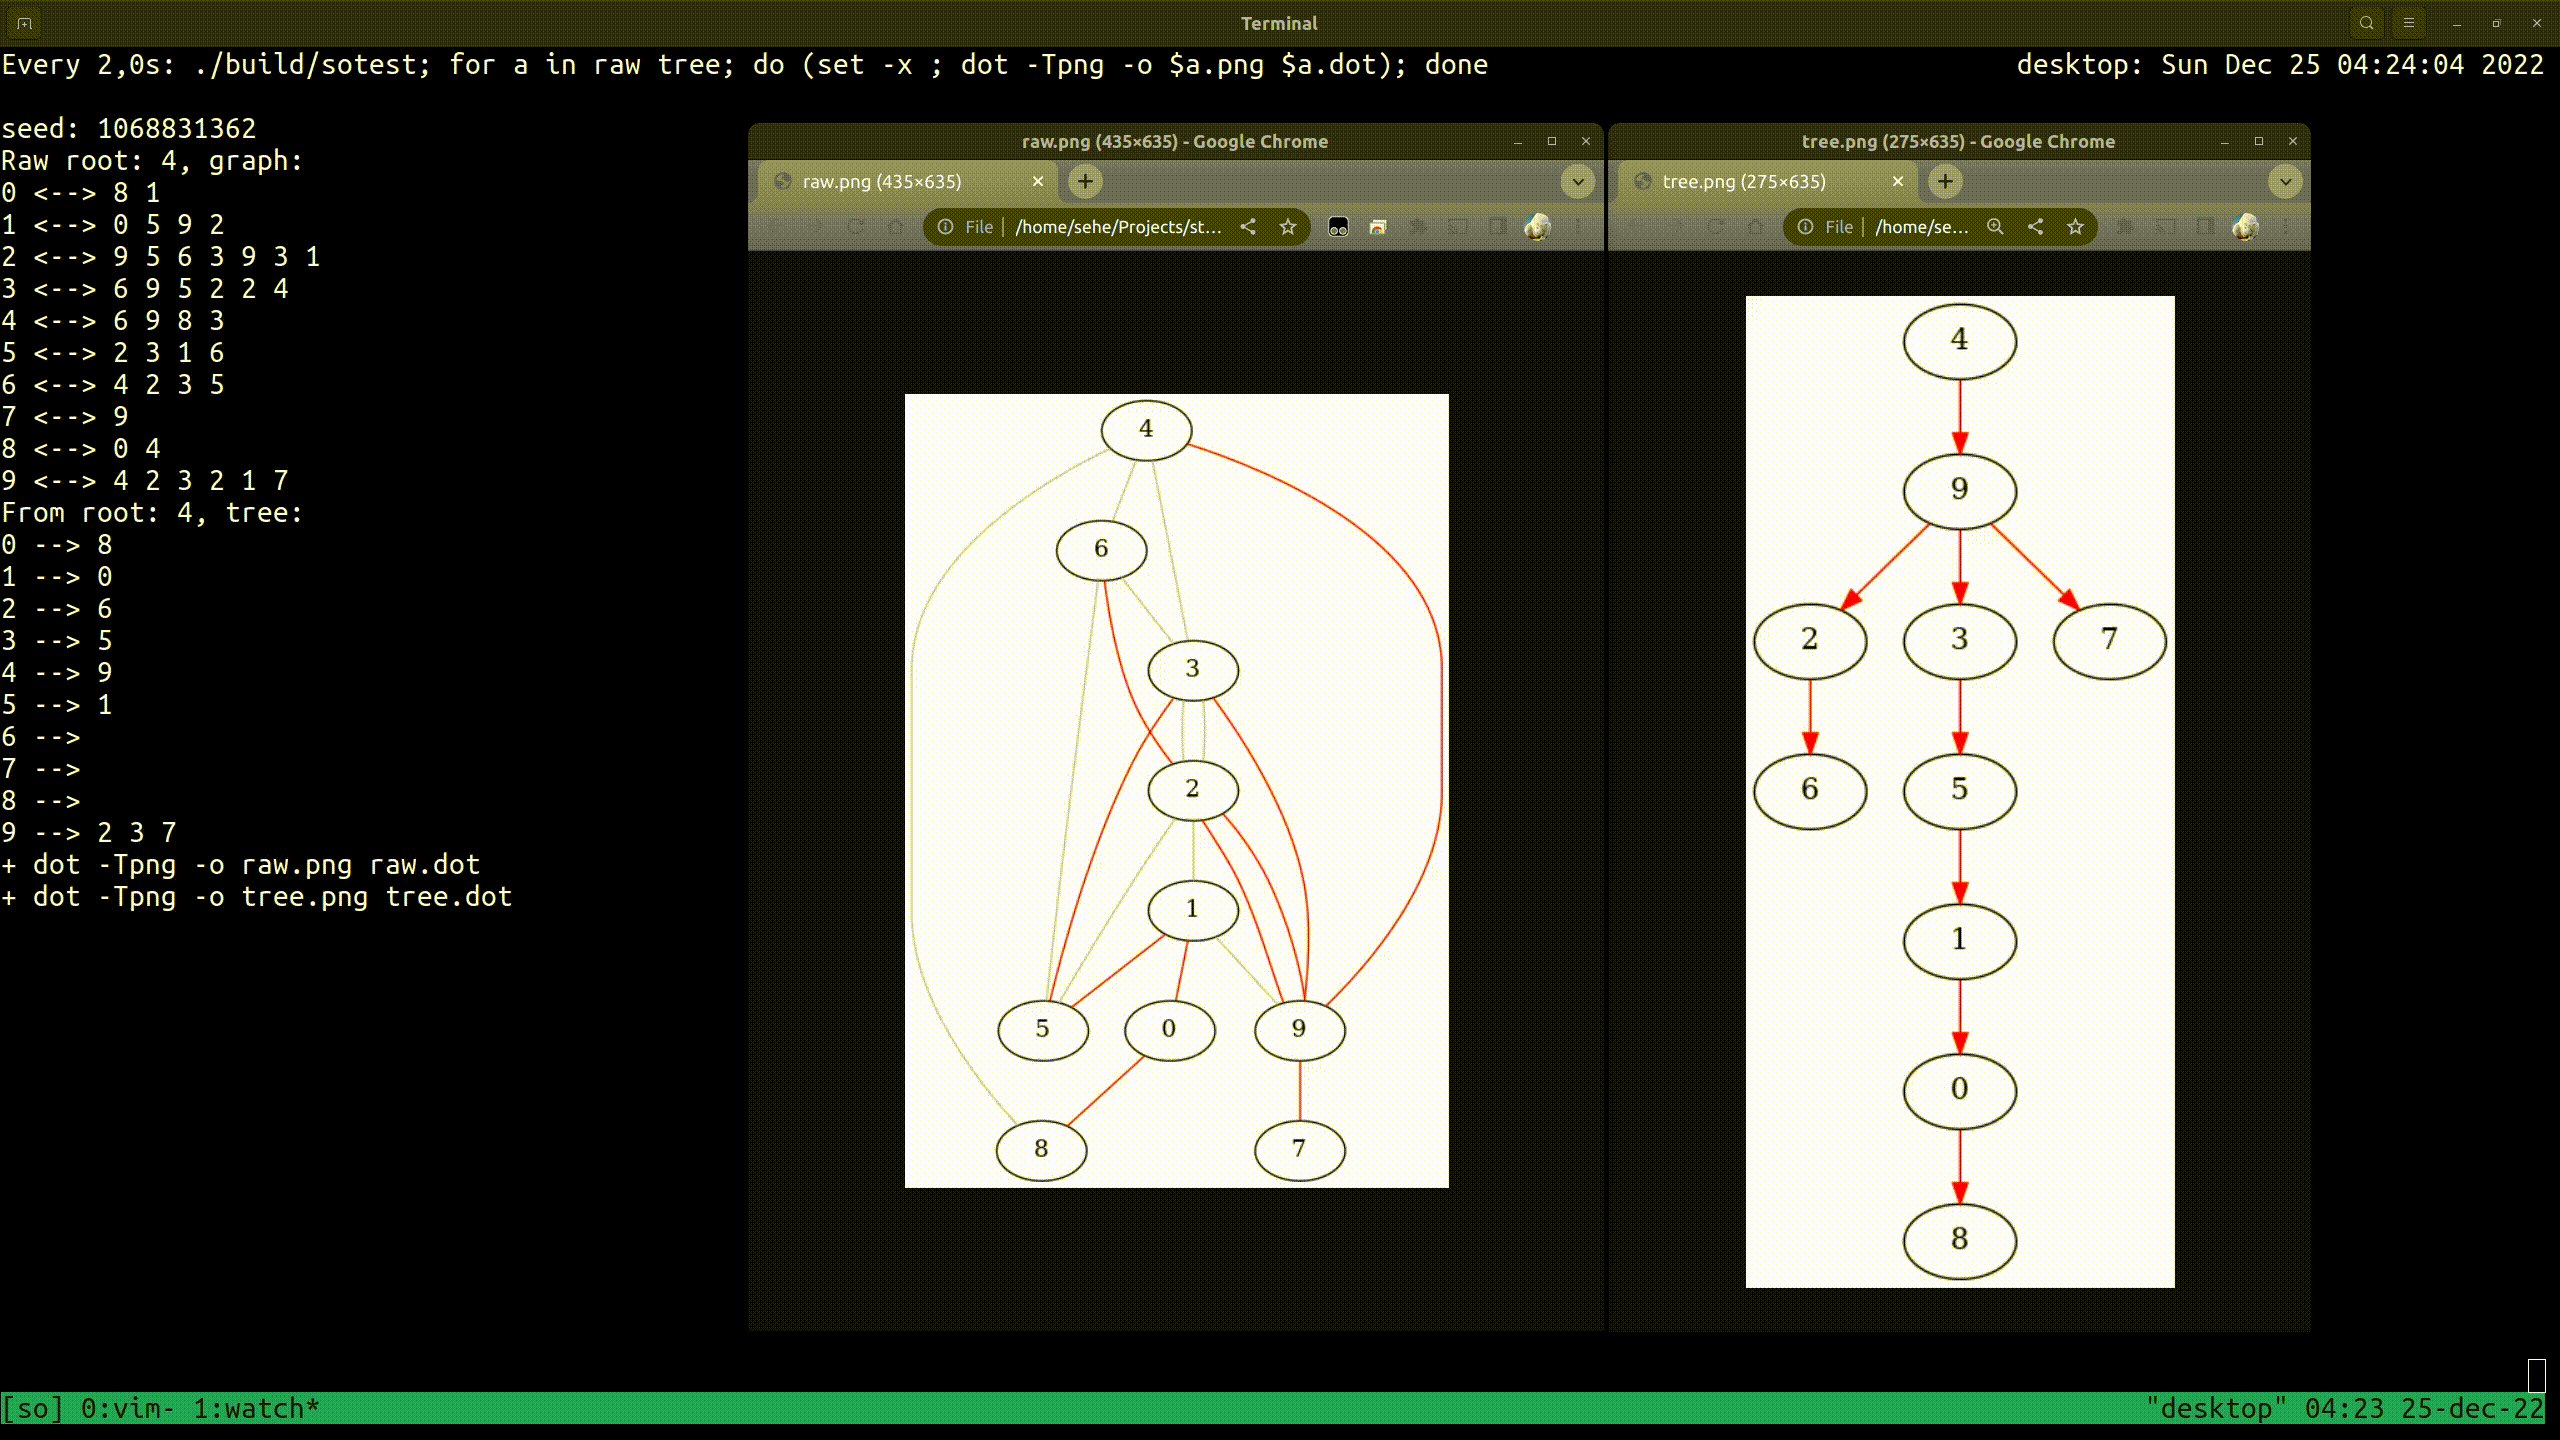
Task: Bookmark raw.png with the star icon
Action: pos(1288,227)
